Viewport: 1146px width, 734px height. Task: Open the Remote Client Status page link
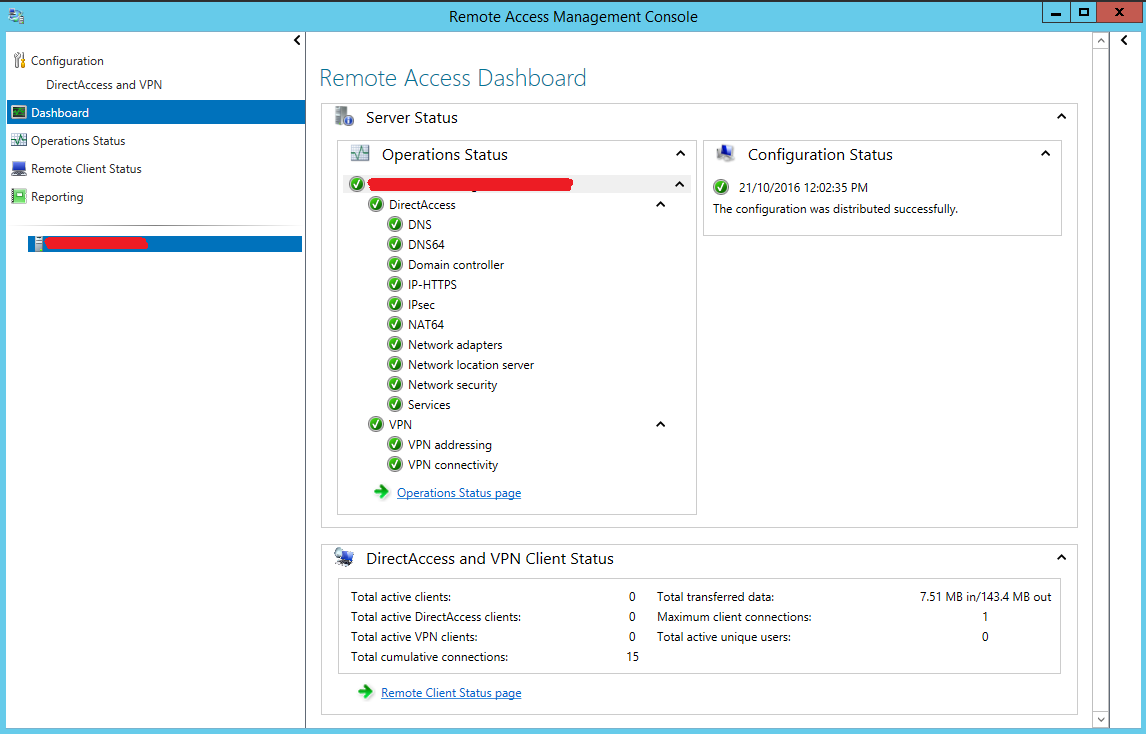pos(451,692)
